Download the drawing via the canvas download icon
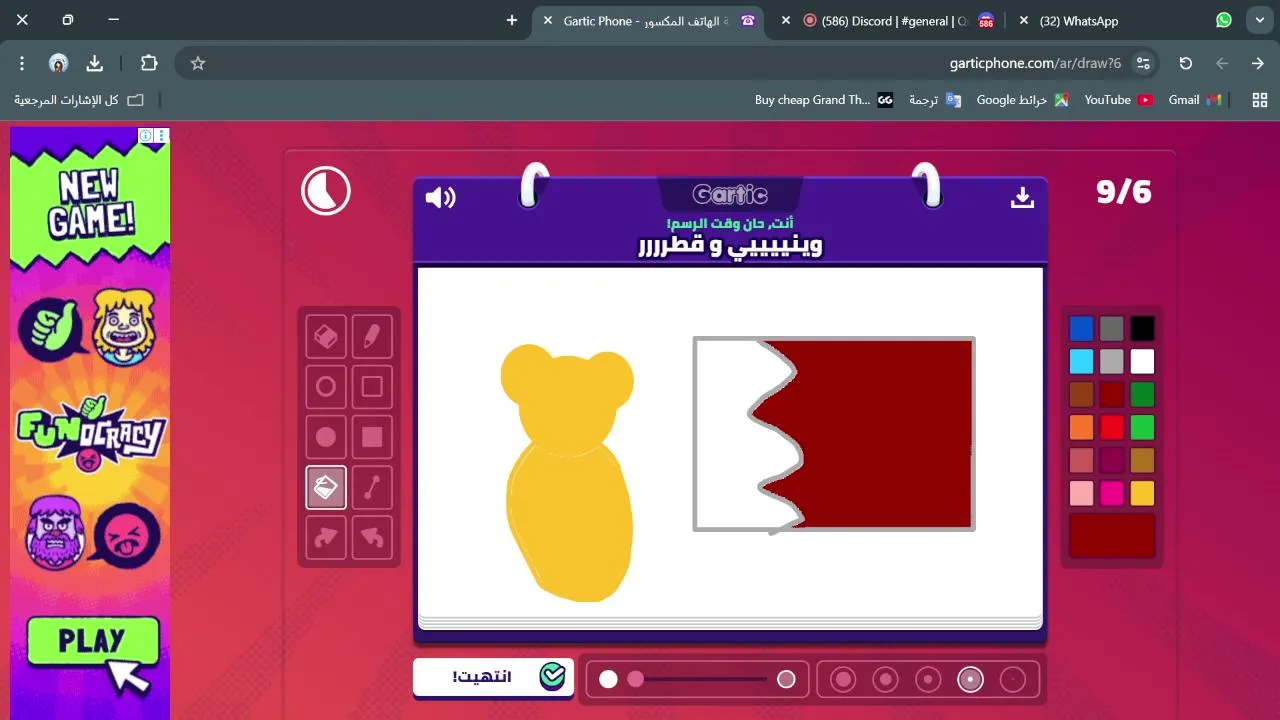Image resolution: width=1280 pixels, height=720 pixels. click(x=1022, y=197)
